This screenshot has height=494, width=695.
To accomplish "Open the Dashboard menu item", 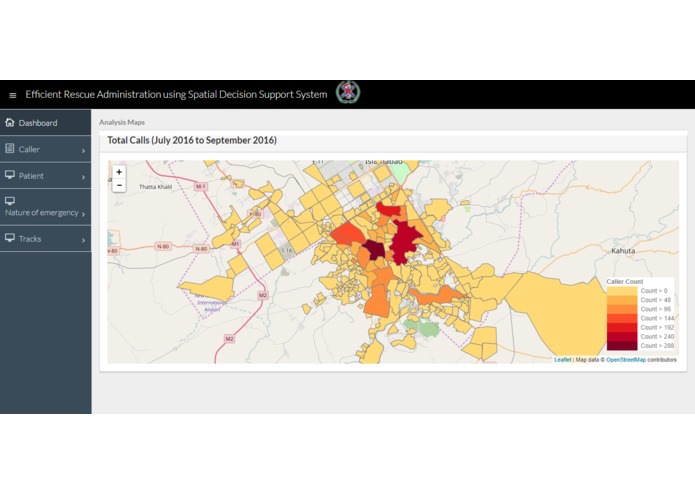I will click(46, 123).
